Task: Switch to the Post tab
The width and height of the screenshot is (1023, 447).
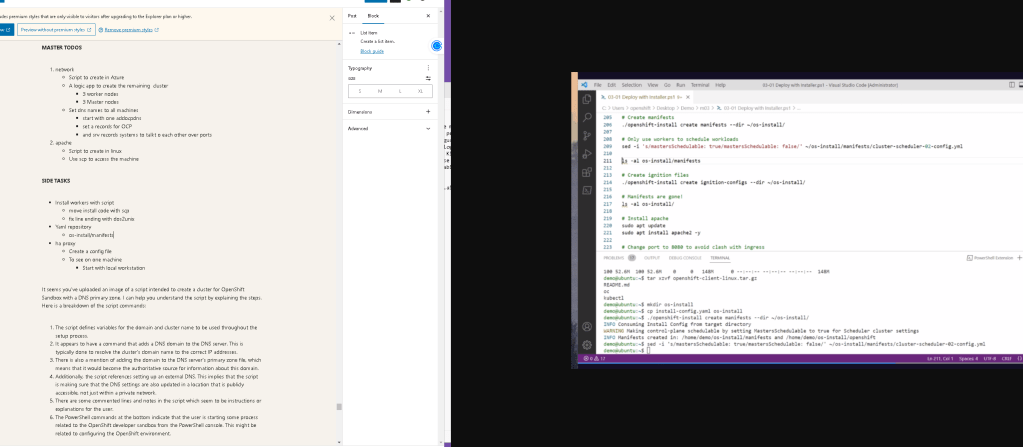Action: click(352, 16)
